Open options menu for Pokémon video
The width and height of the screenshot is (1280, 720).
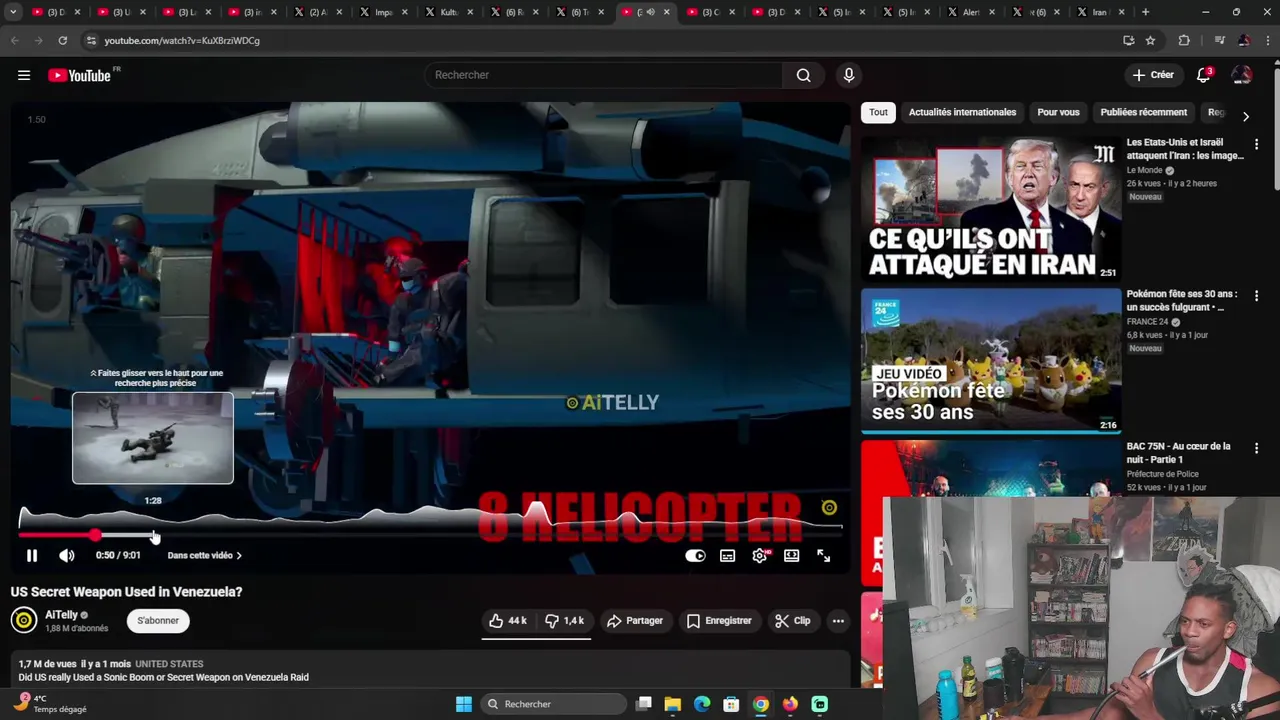[1256, 296]
